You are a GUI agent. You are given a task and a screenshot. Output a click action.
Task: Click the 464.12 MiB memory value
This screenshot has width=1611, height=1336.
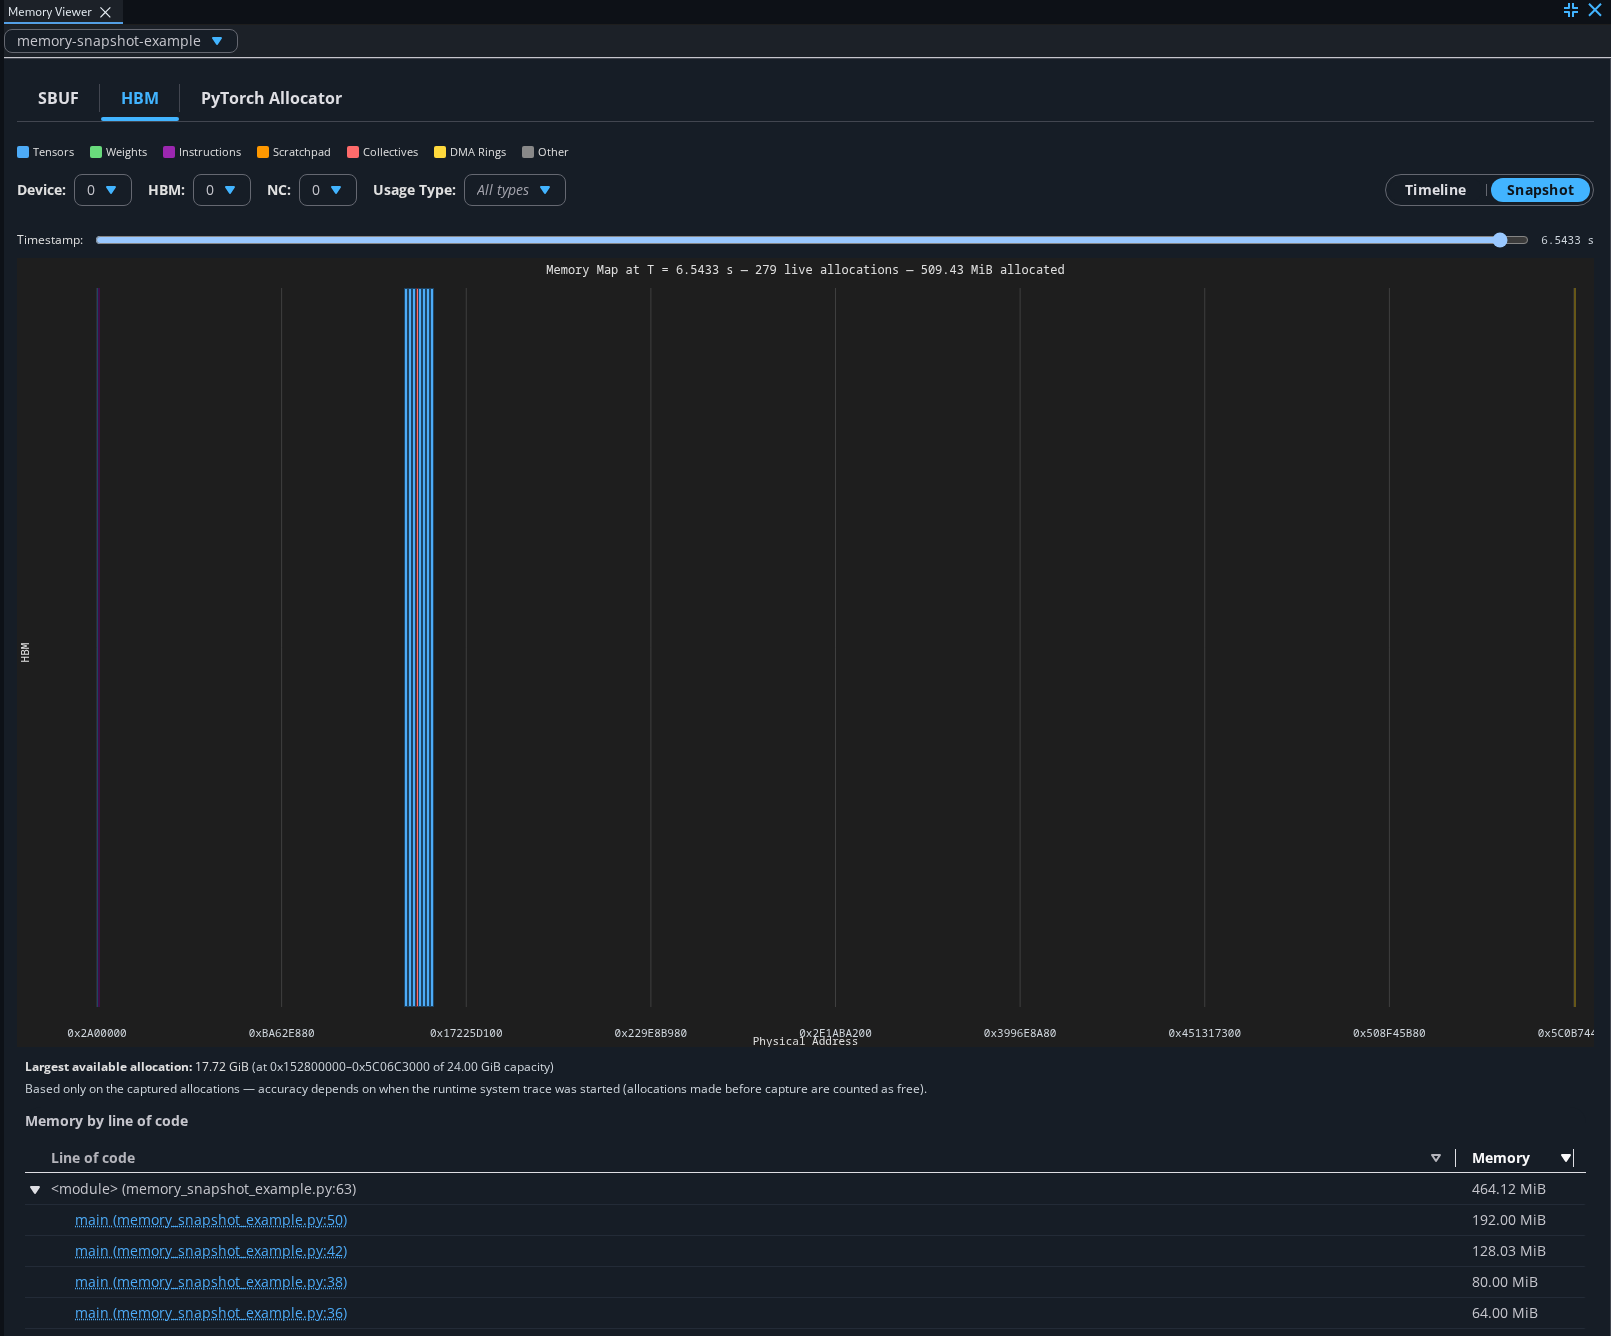(x=1509, y=1189)
